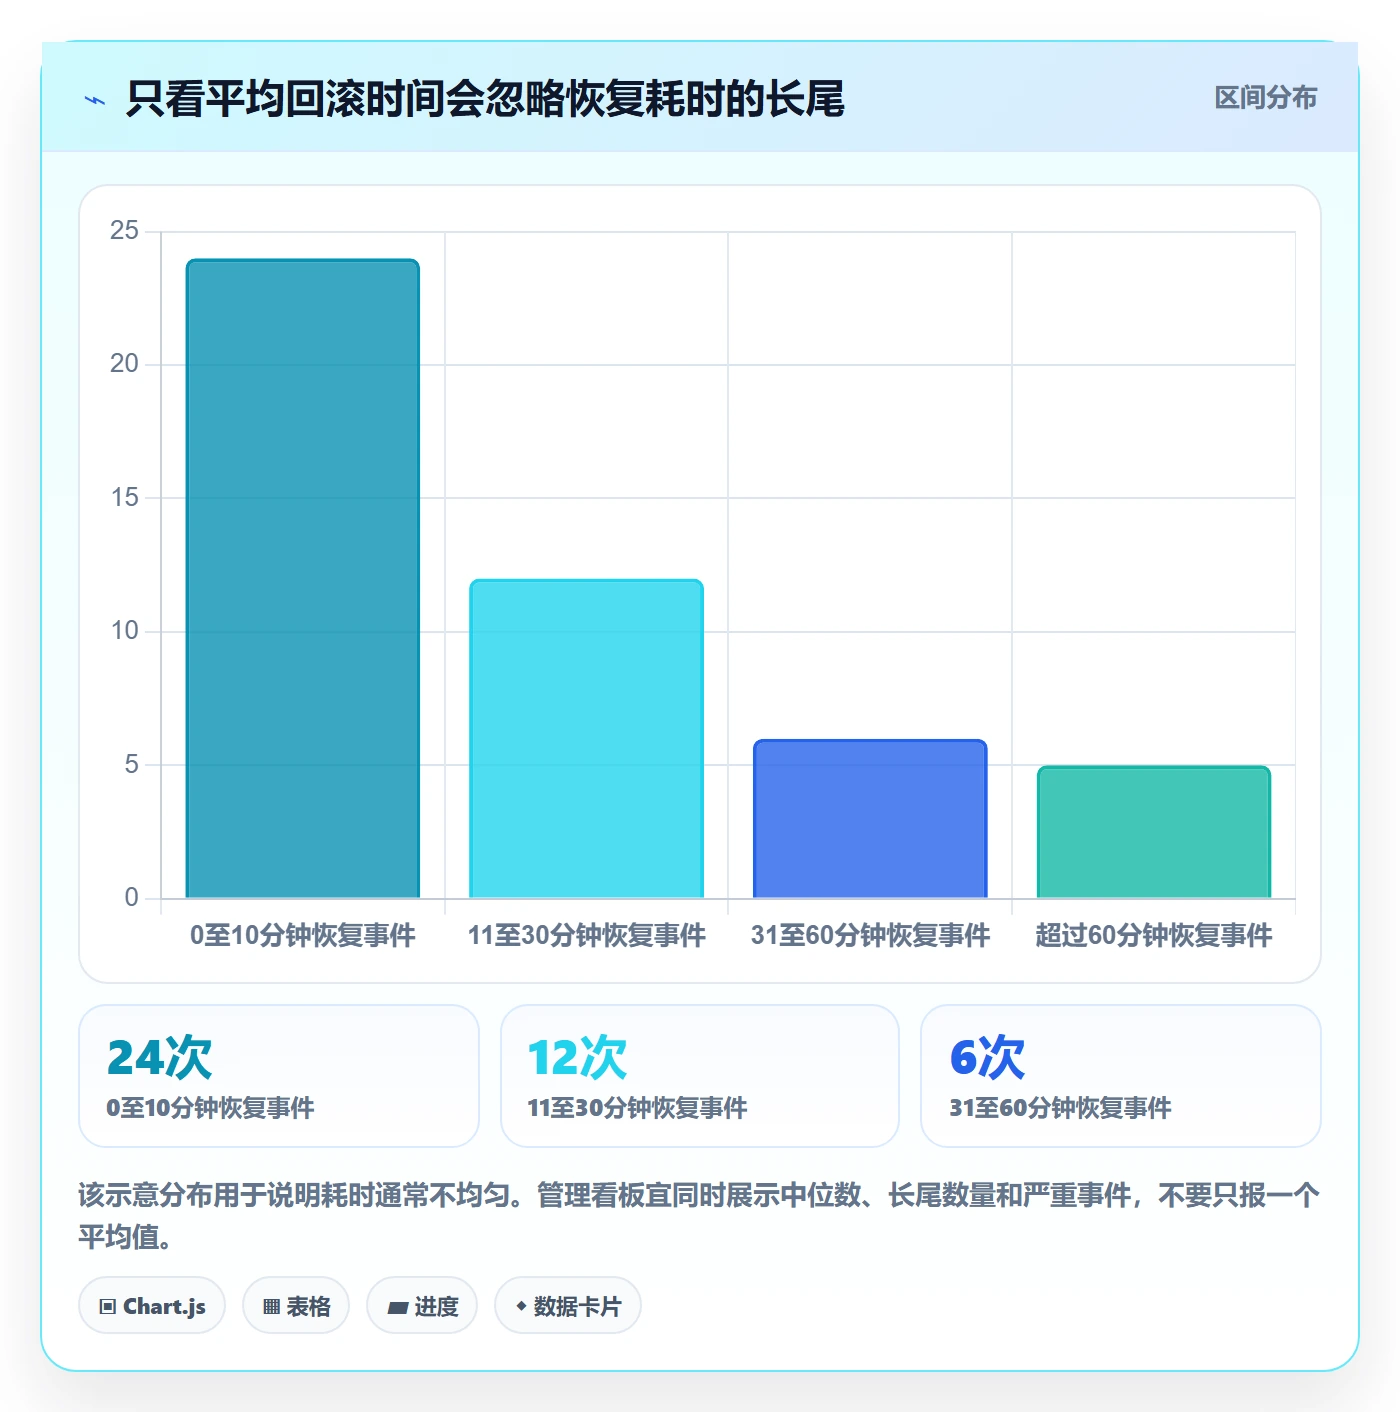Click the y-axis value 15
1400x1412 pixels.
click(x=124, y=497)
